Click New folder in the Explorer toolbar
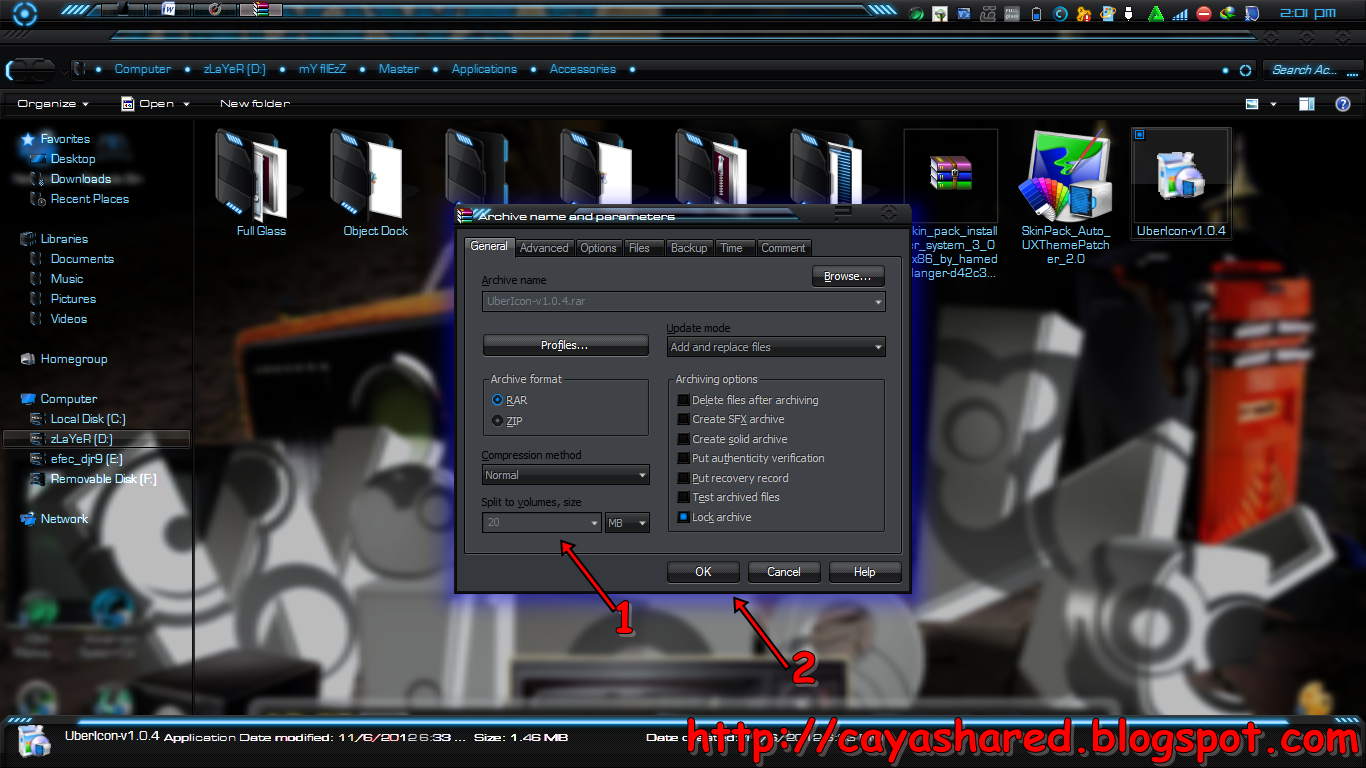1366x768 pixels. [x=255, y=104]
